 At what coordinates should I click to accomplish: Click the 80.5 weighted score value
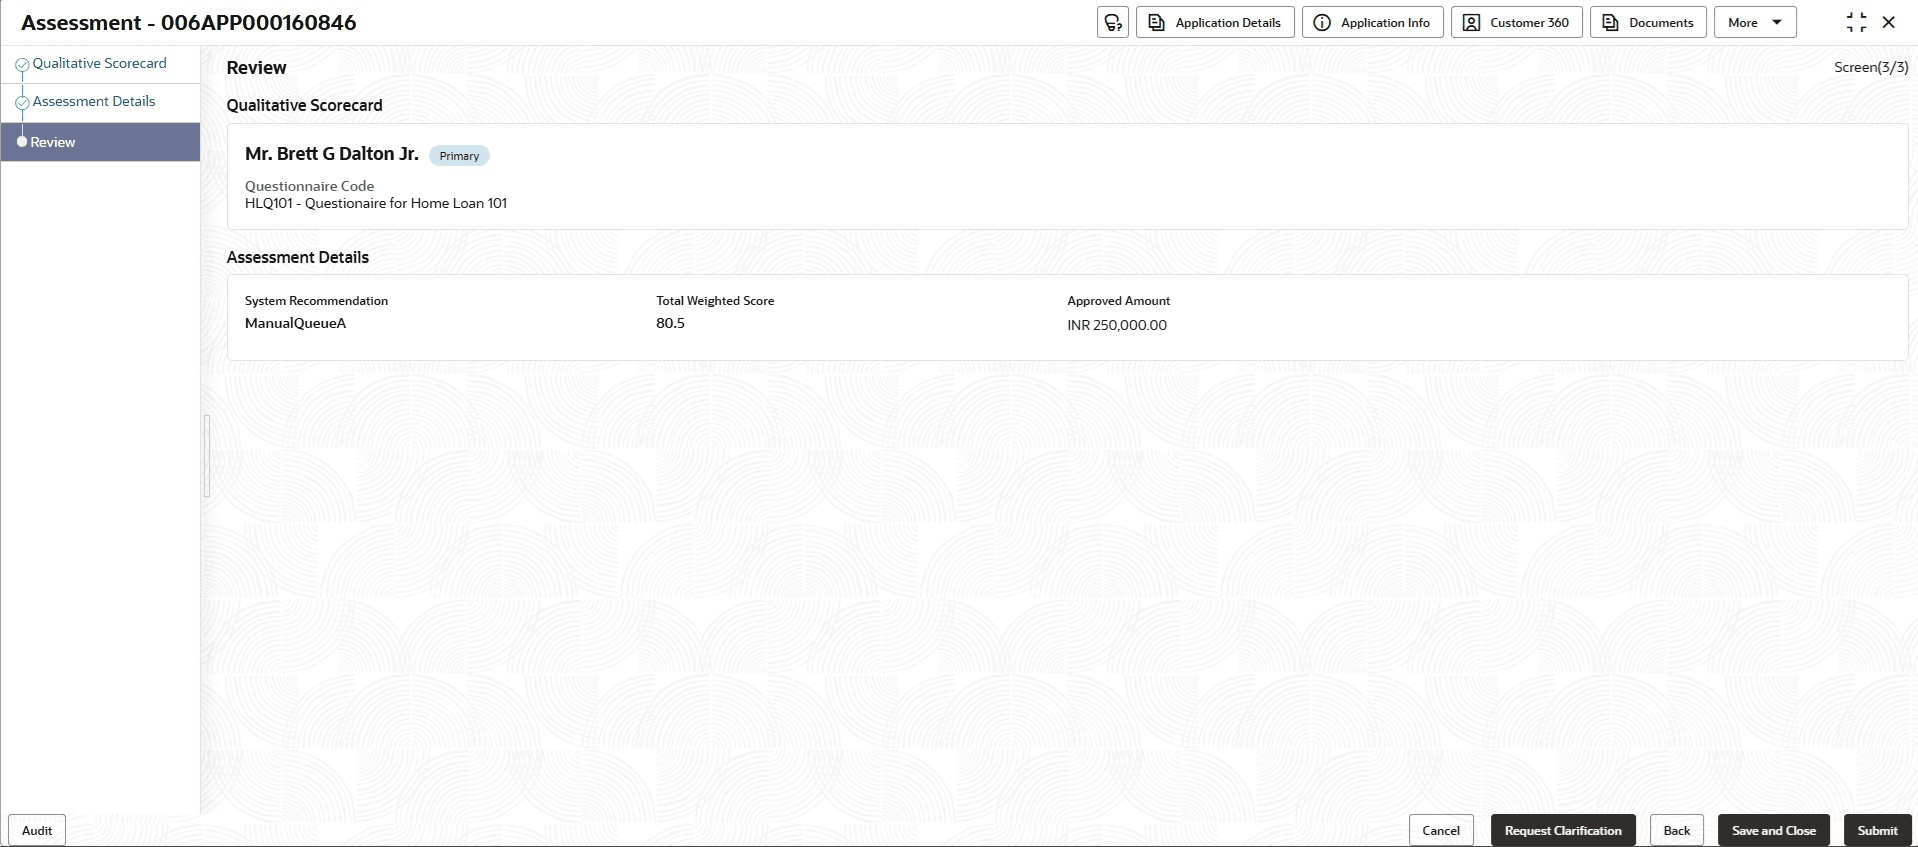click(670, 324)
